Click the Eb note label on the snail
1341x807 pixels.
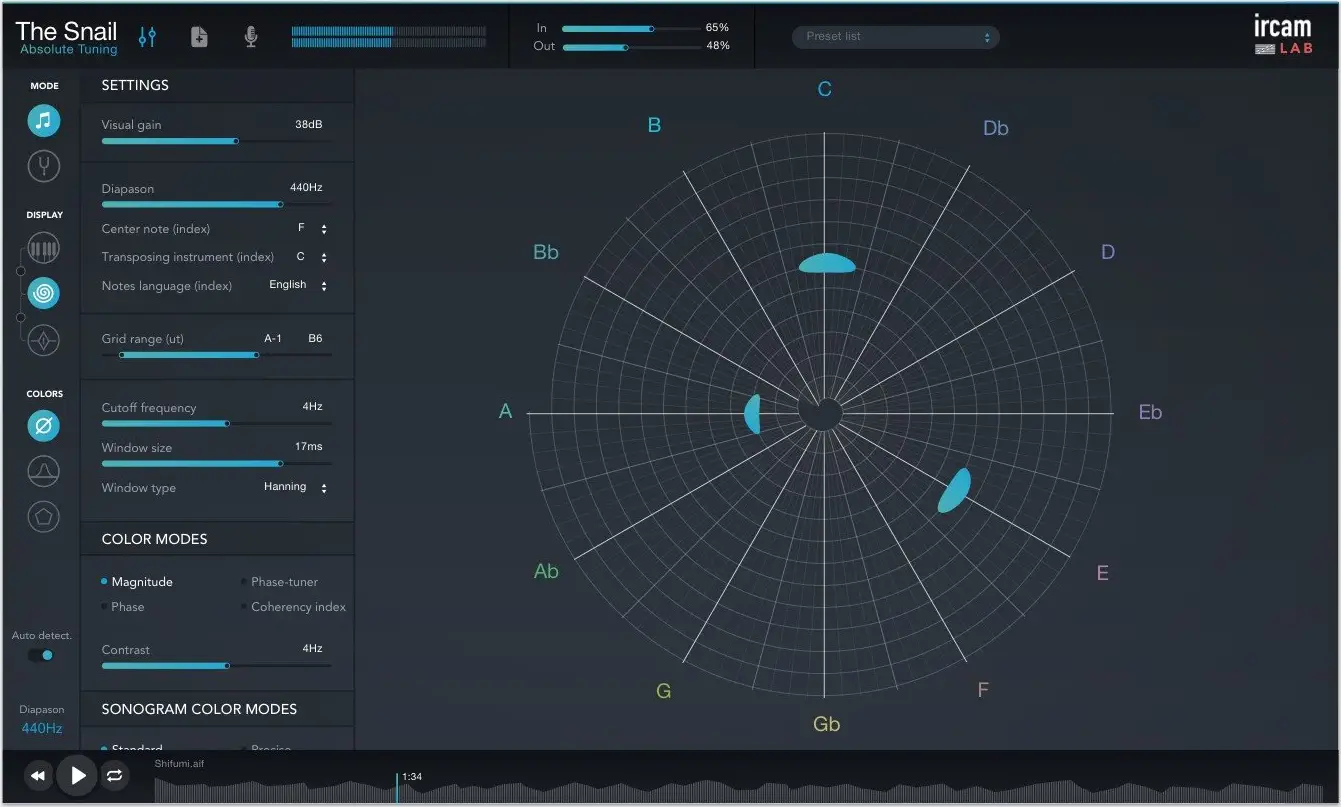tap(1151, 412)
